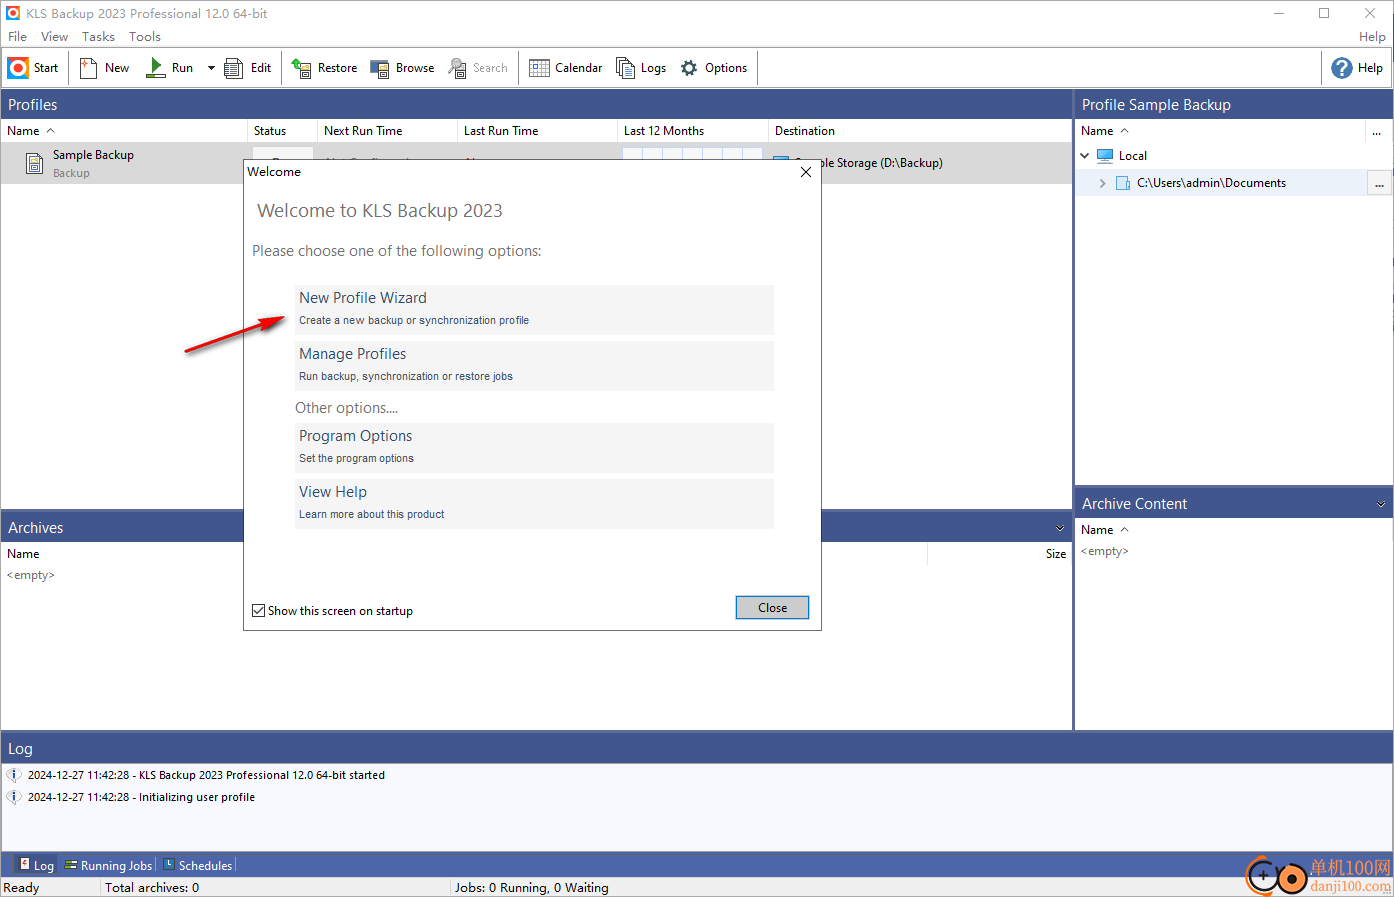Switch to the Log tab

click(x=36, y=865)
